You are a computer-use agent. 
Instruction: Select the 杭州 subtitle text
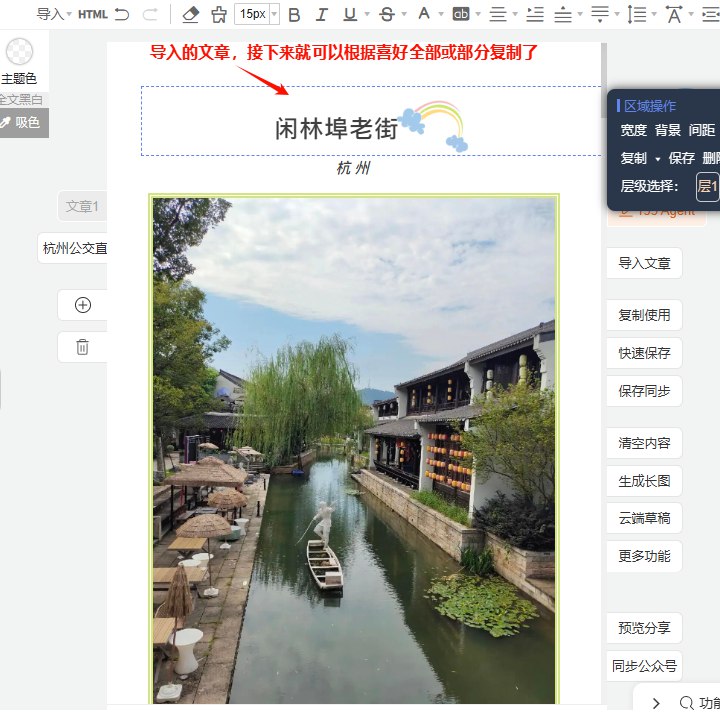pyautogui.click(x=353, y=168)
